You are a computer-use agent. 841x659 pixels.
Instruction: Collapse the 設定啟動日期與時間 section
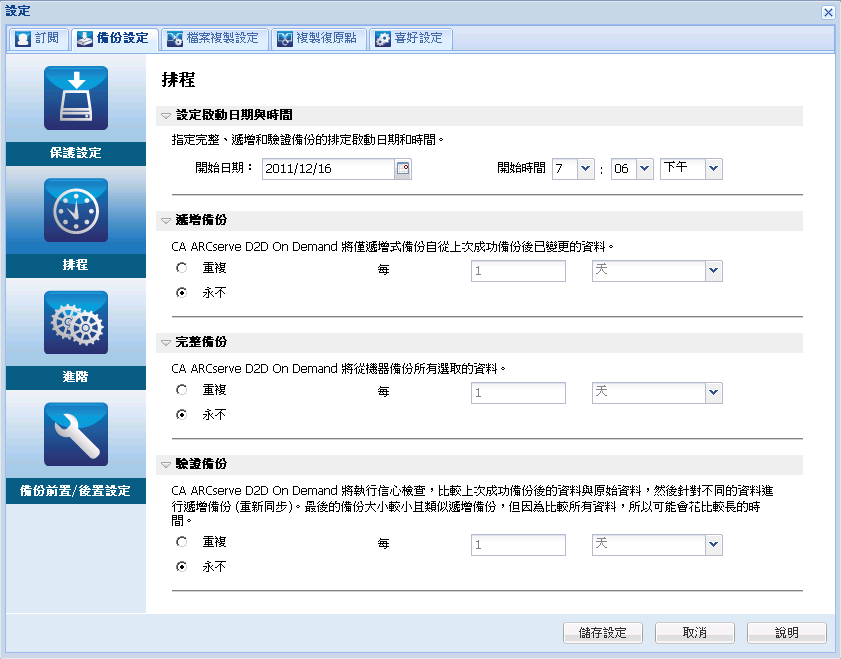click(x=166, y=115)
